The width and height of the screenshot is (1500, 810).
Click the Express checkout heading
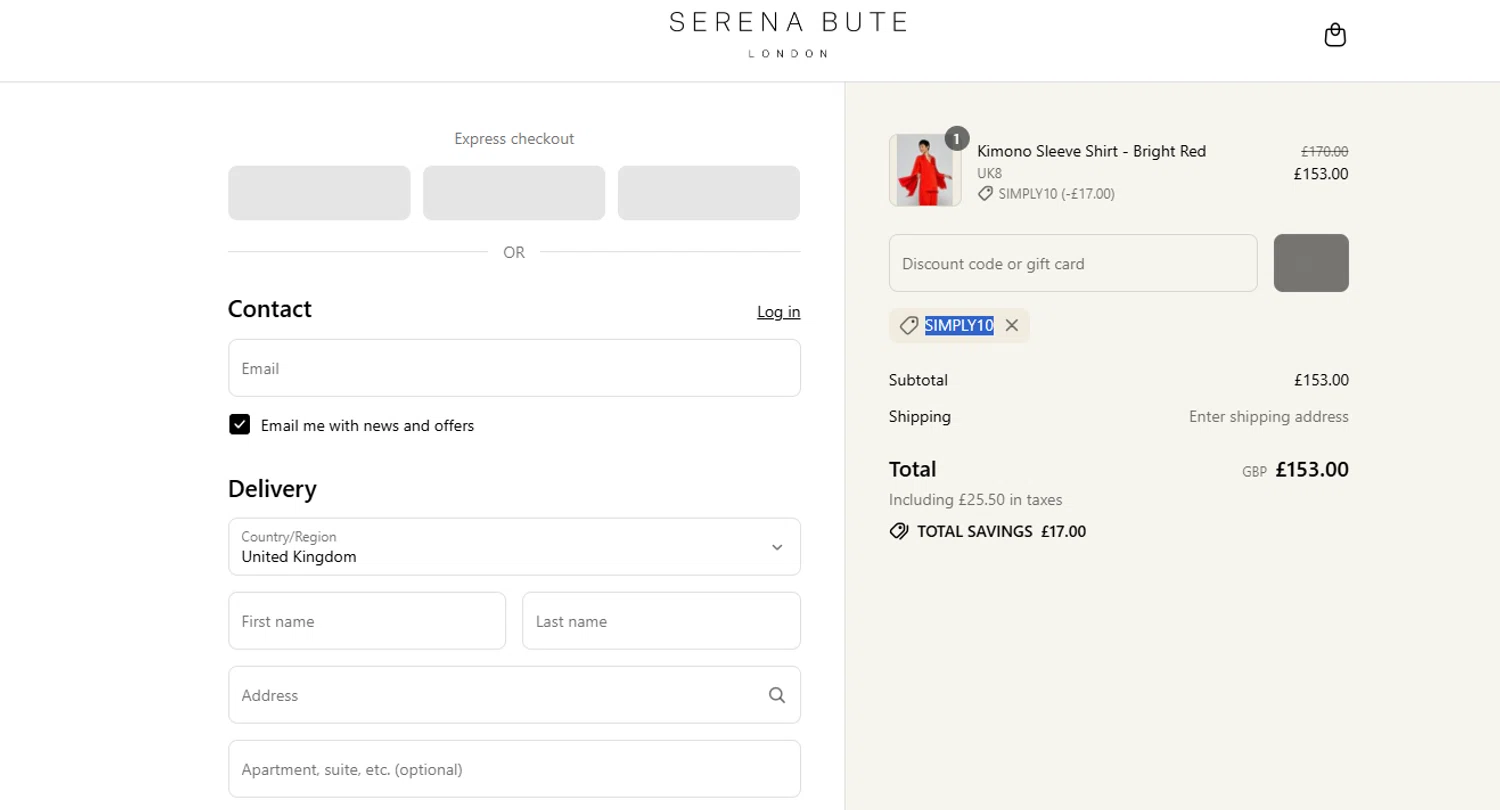514,139
